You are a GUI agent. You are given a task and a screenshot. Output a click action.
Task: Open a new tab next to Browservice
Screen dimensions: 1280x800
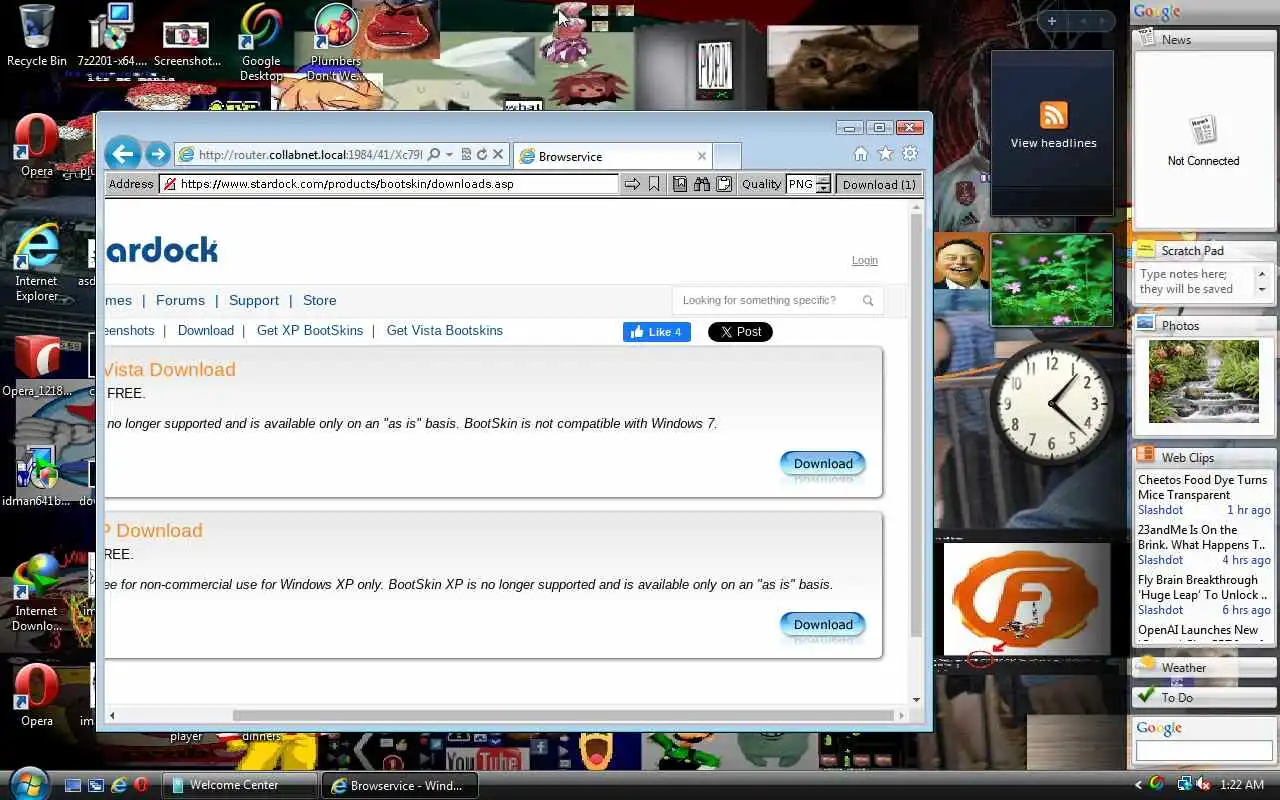tap(727, 156)
